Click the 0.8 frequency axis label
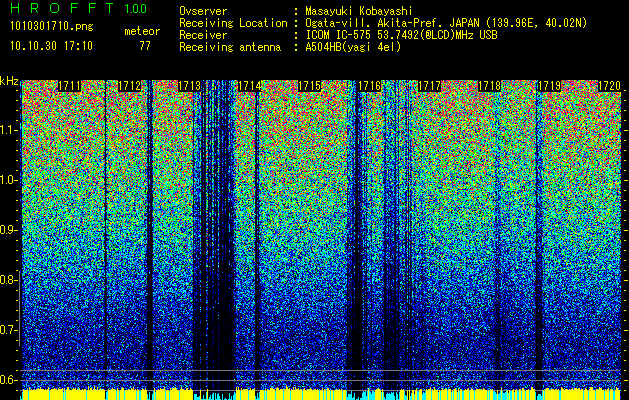This screenshot has width=629, height=400. click(8, 280)
